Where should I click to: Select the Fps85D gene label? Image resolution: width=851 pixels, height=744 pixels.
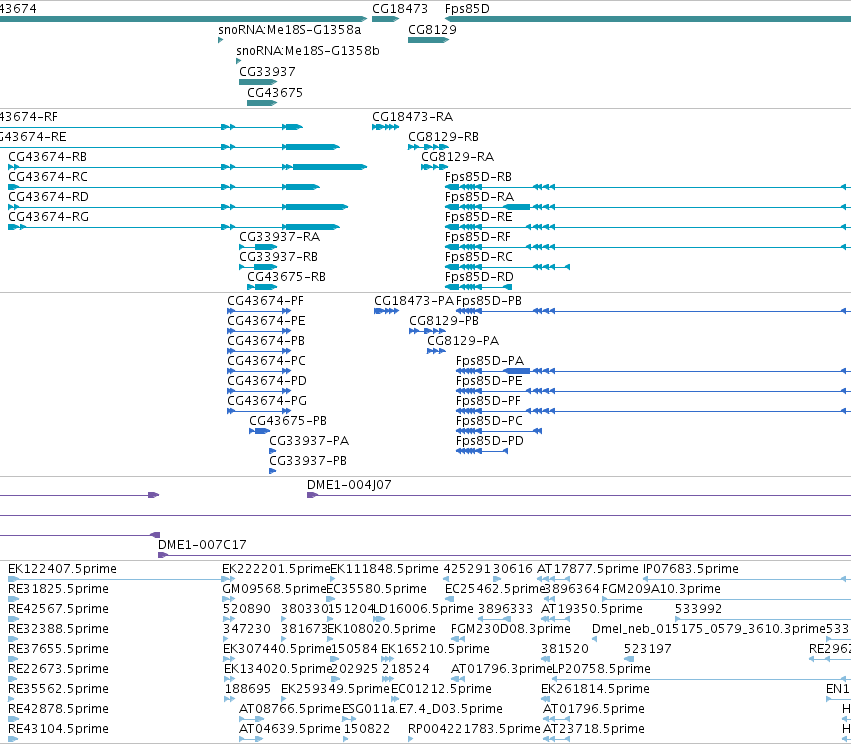click(467, 9)
